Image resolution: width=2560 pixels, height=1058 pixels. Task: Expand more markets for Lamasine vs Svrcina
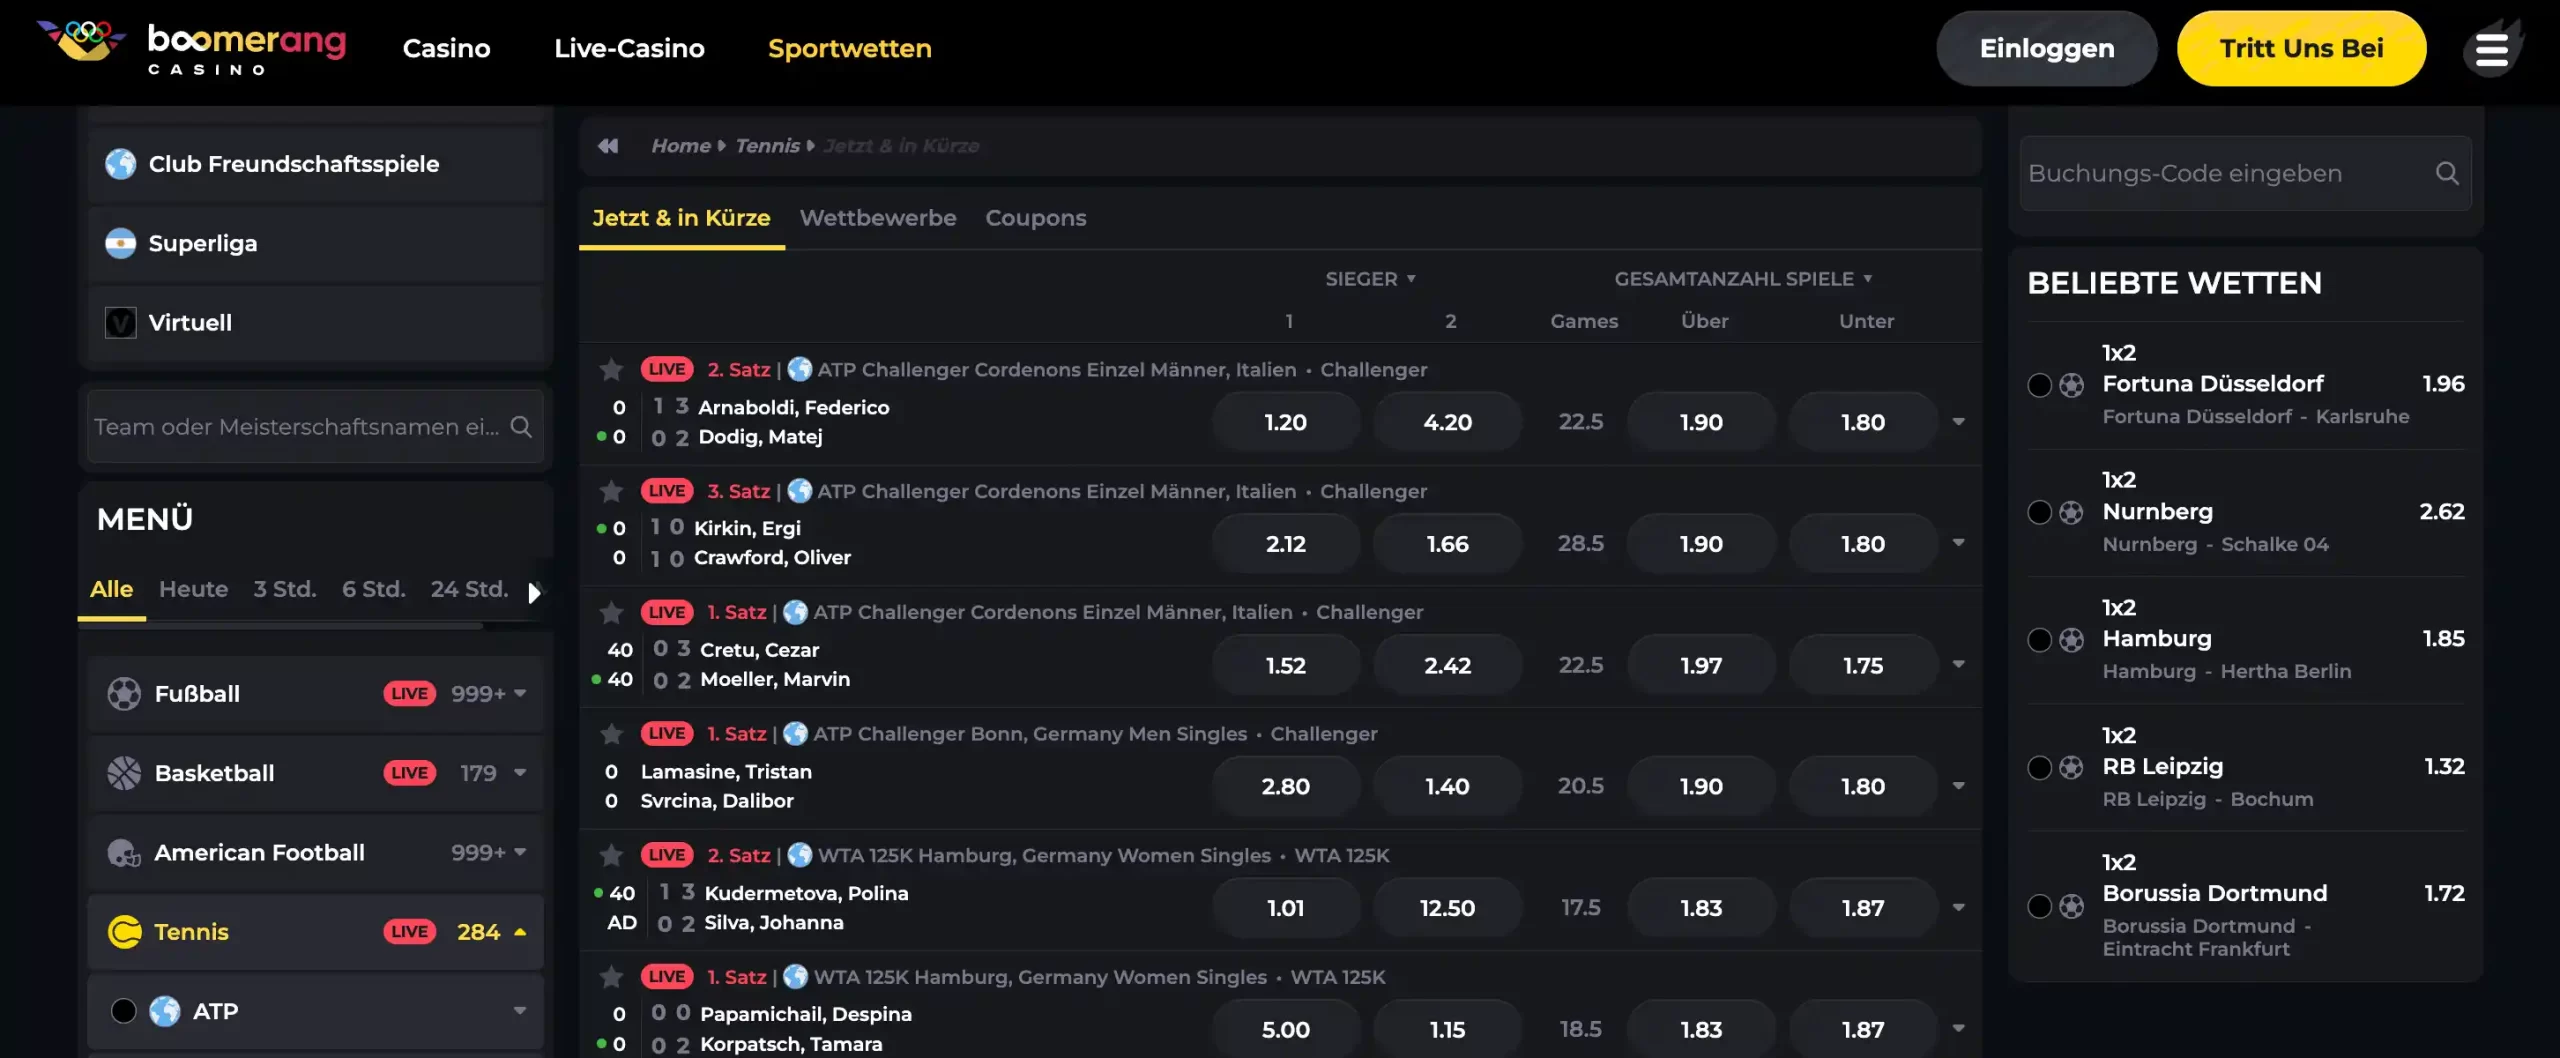click(x=1959, y=786)
